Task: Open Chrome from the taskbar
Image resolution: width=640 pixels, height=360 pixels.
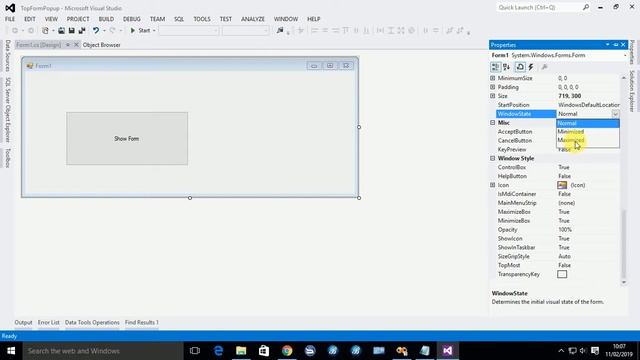Action: [287, 351]
